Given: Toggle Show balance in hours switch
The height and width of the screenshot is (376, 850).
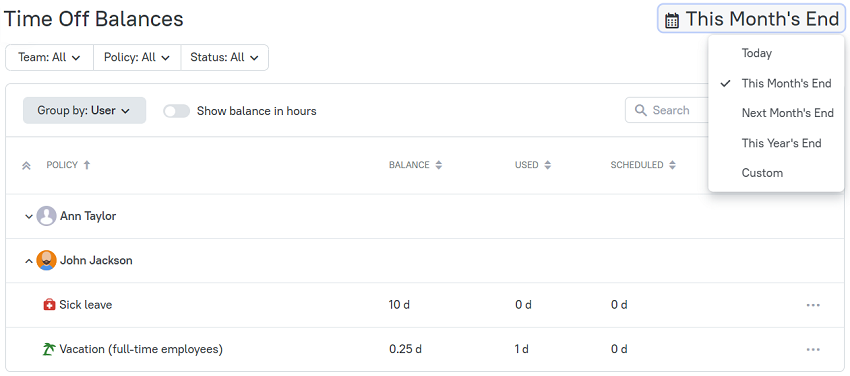Looking at the screenshot, I should pyautogui.click(x=177, y=111).
